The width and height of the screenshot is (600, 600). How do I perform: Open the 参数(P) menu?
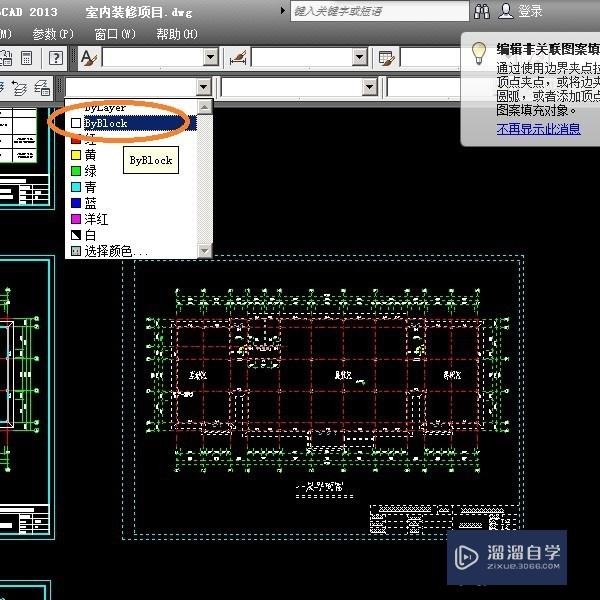[x=53, y=34]
